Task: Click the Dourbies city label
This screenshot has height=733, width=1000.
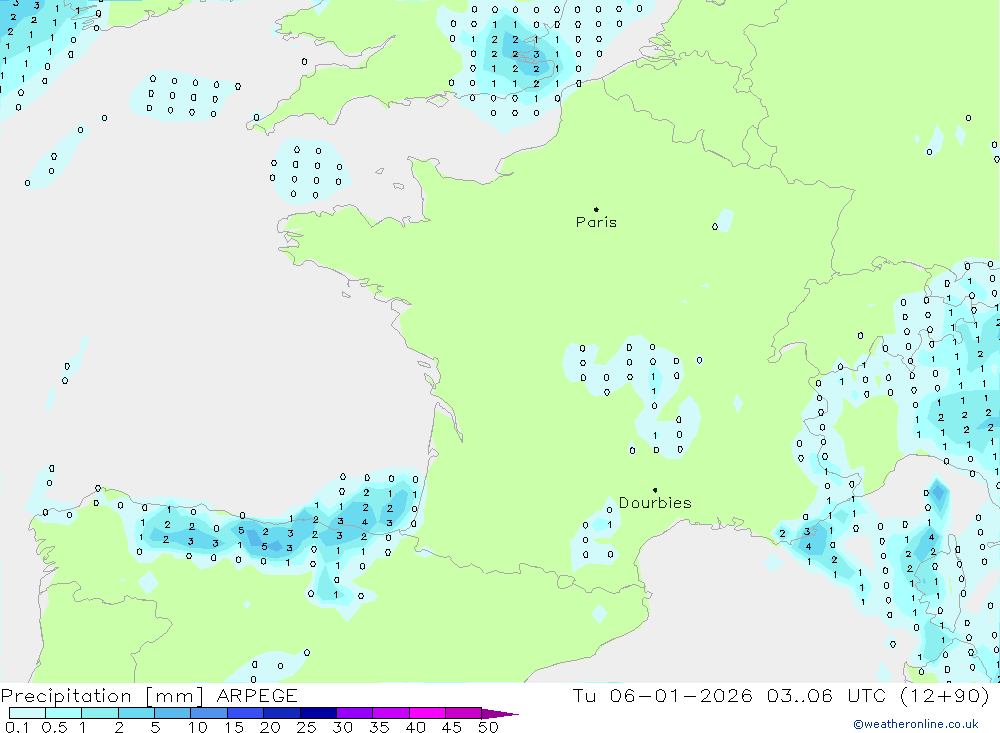Action: coord(655,503)
